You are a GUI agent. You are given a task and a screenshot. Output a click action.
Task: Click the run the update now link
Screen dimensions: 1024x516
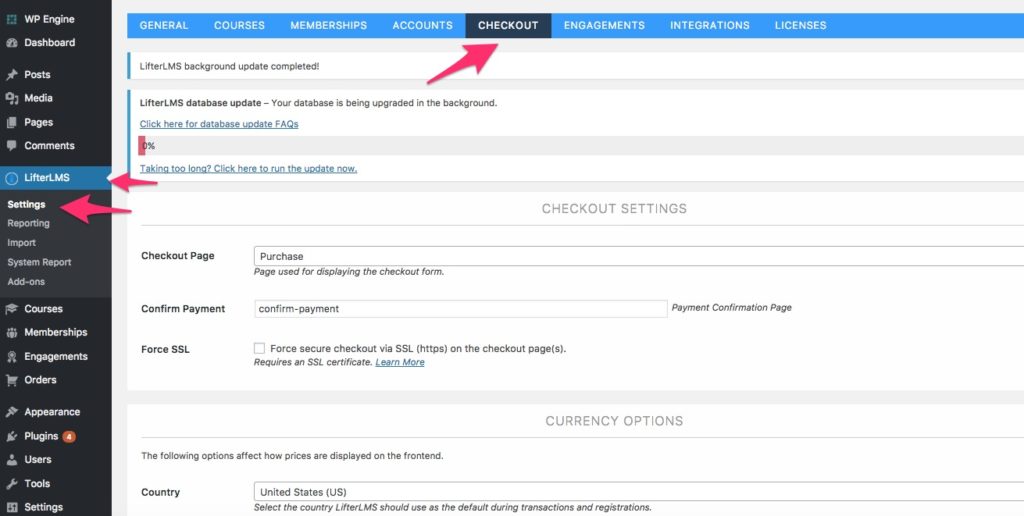pos(248,169)
